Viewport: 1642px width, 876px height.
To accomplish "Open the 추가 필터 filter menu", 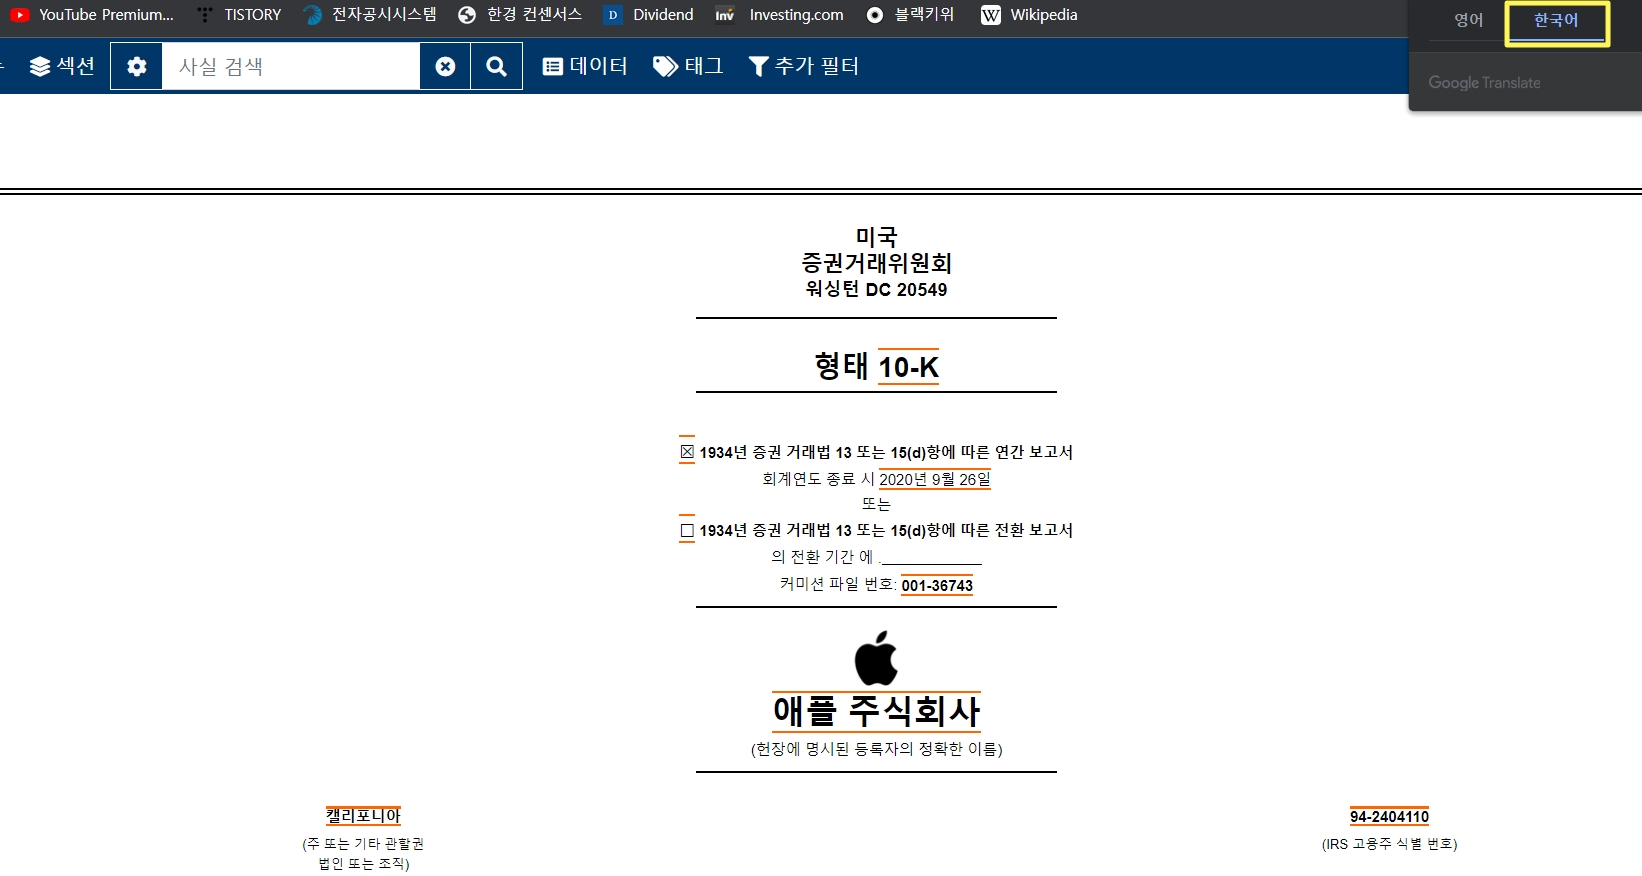I will [803, 66].
